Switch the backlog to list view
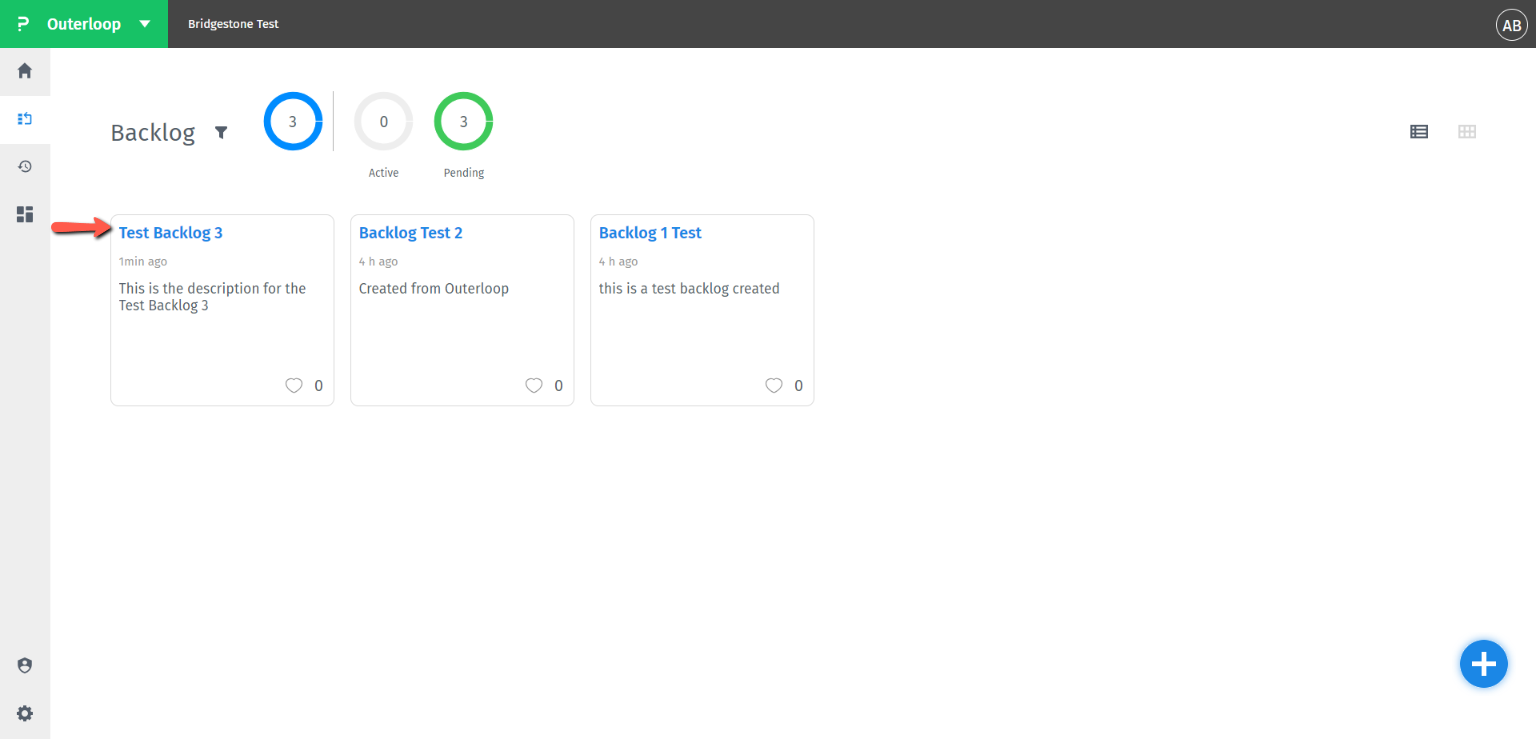This screenshot has height=739, width=1536. pyautogui.click(x=1418, y=131)
